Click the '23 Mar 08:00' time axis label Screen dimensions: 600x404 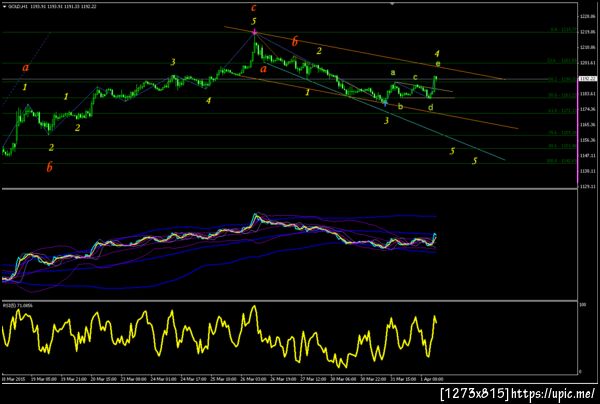click(x=134, y=379)
